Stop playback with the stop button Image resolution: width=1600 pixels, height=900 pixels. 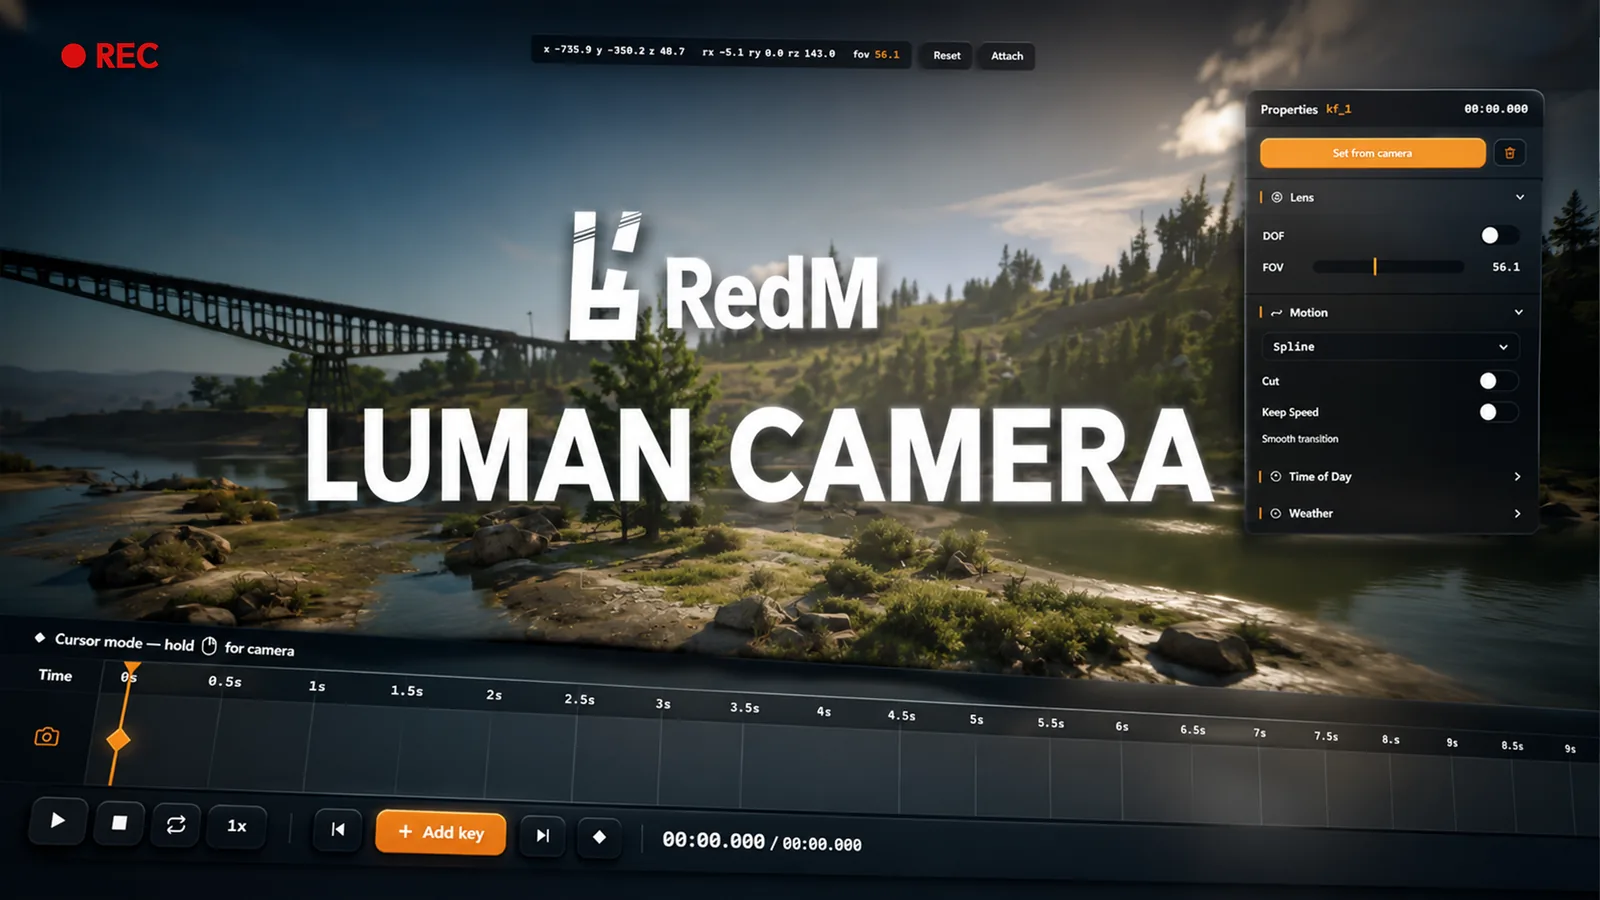click(119, 823)
